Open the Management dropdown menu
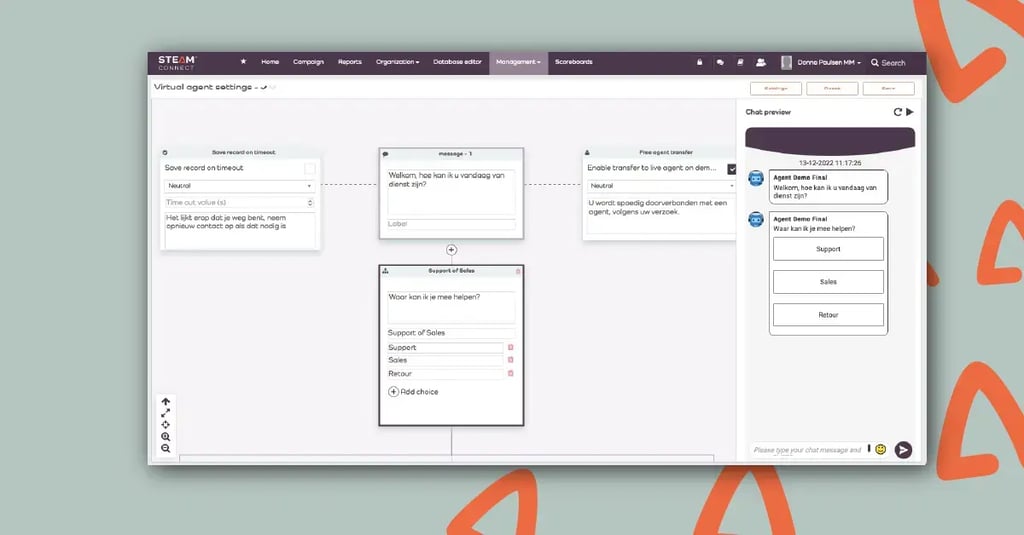Viewport: 1024px width, 535px height. point(518,62)
